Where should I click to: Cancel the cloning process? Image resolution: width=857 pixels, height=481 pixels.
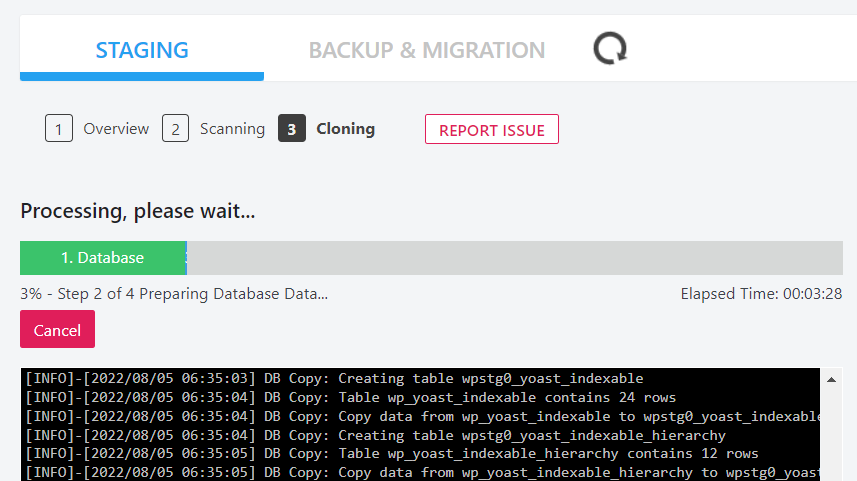coord(57,329)
